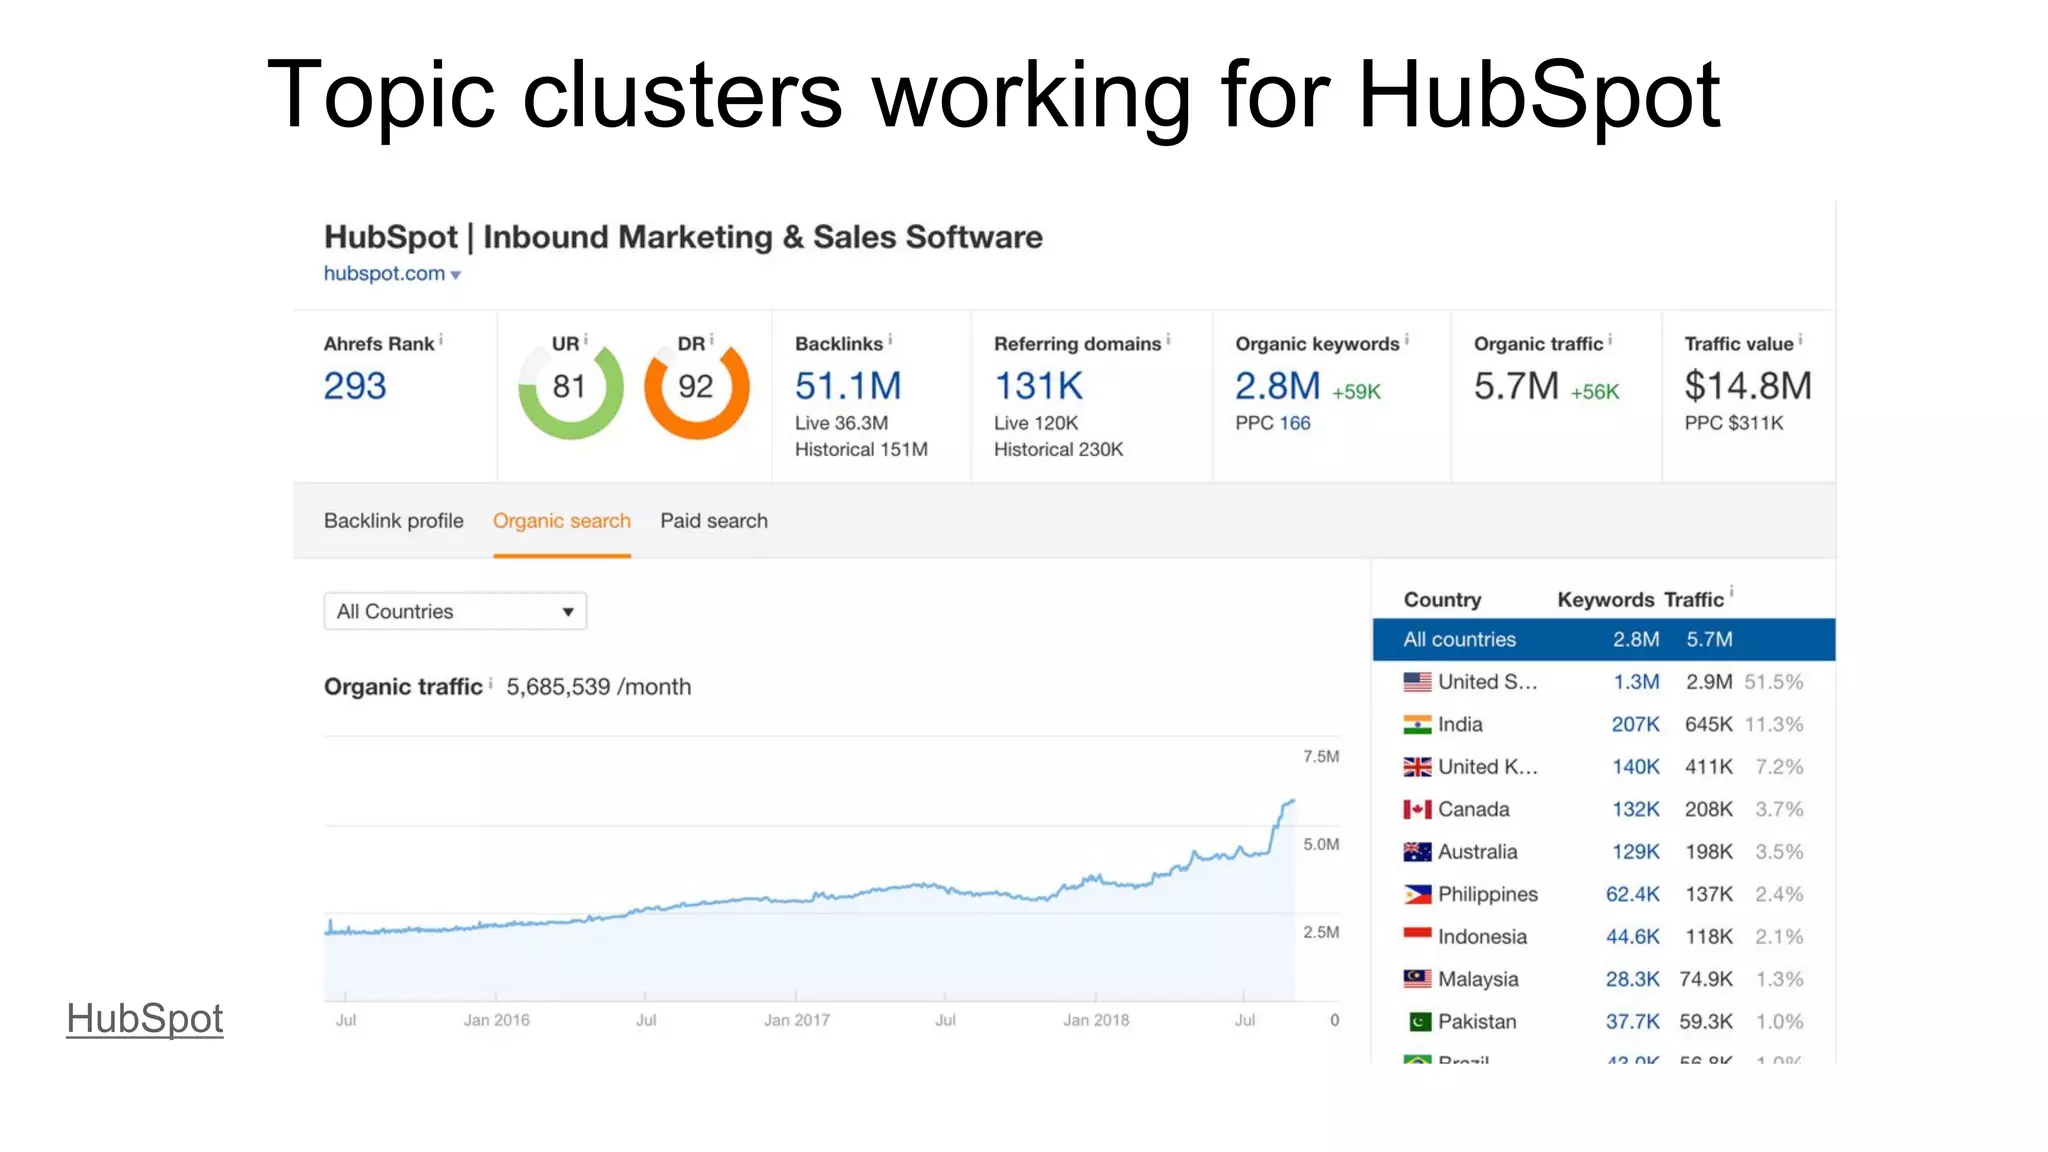This screenshot has width=2048, height=1152.
Task: Click the Organic keywords info icon
Action: pyautogui.click(x=1406, y=340)
